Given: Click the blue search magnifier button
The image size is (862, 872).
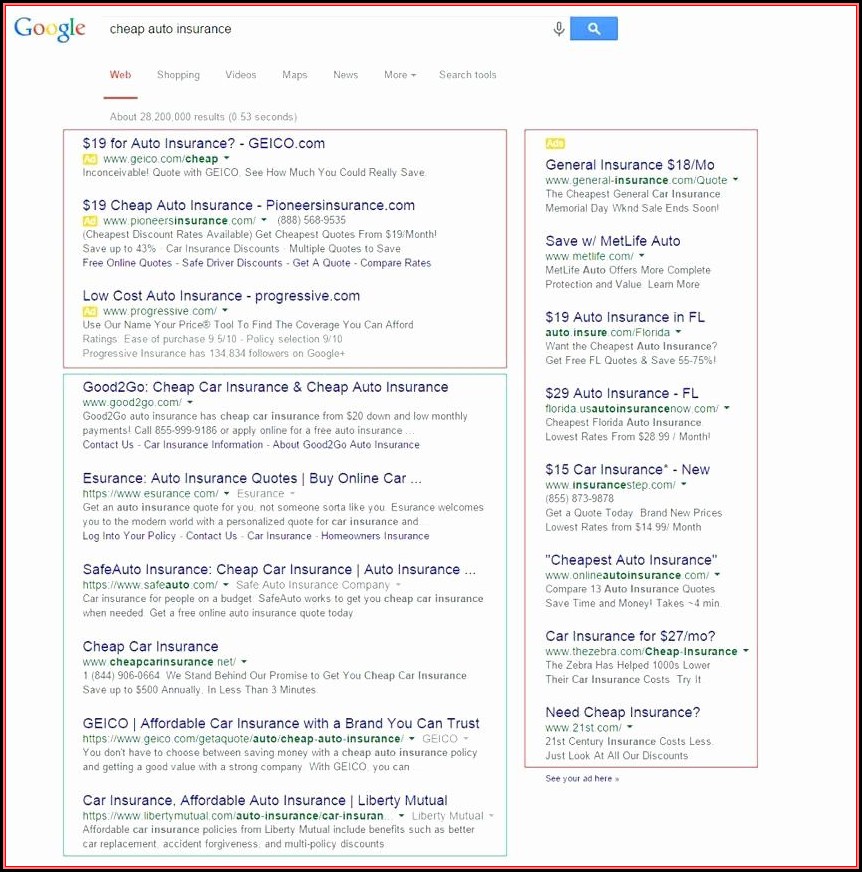Looking at the screenshot, I should (x=593, y=28).
